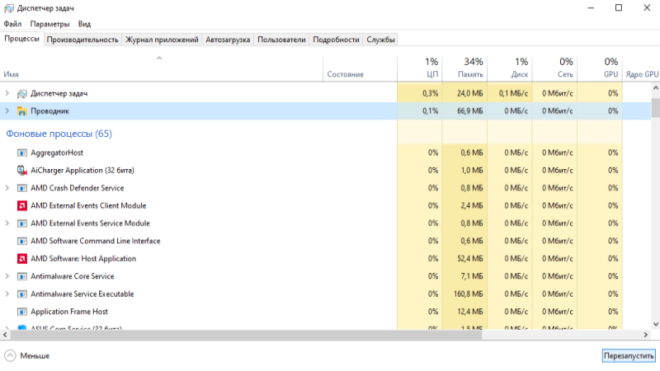Click the horizontal scrollbar thumb
The height and width of the screenshot is (371, 660).
pos(246,335)
